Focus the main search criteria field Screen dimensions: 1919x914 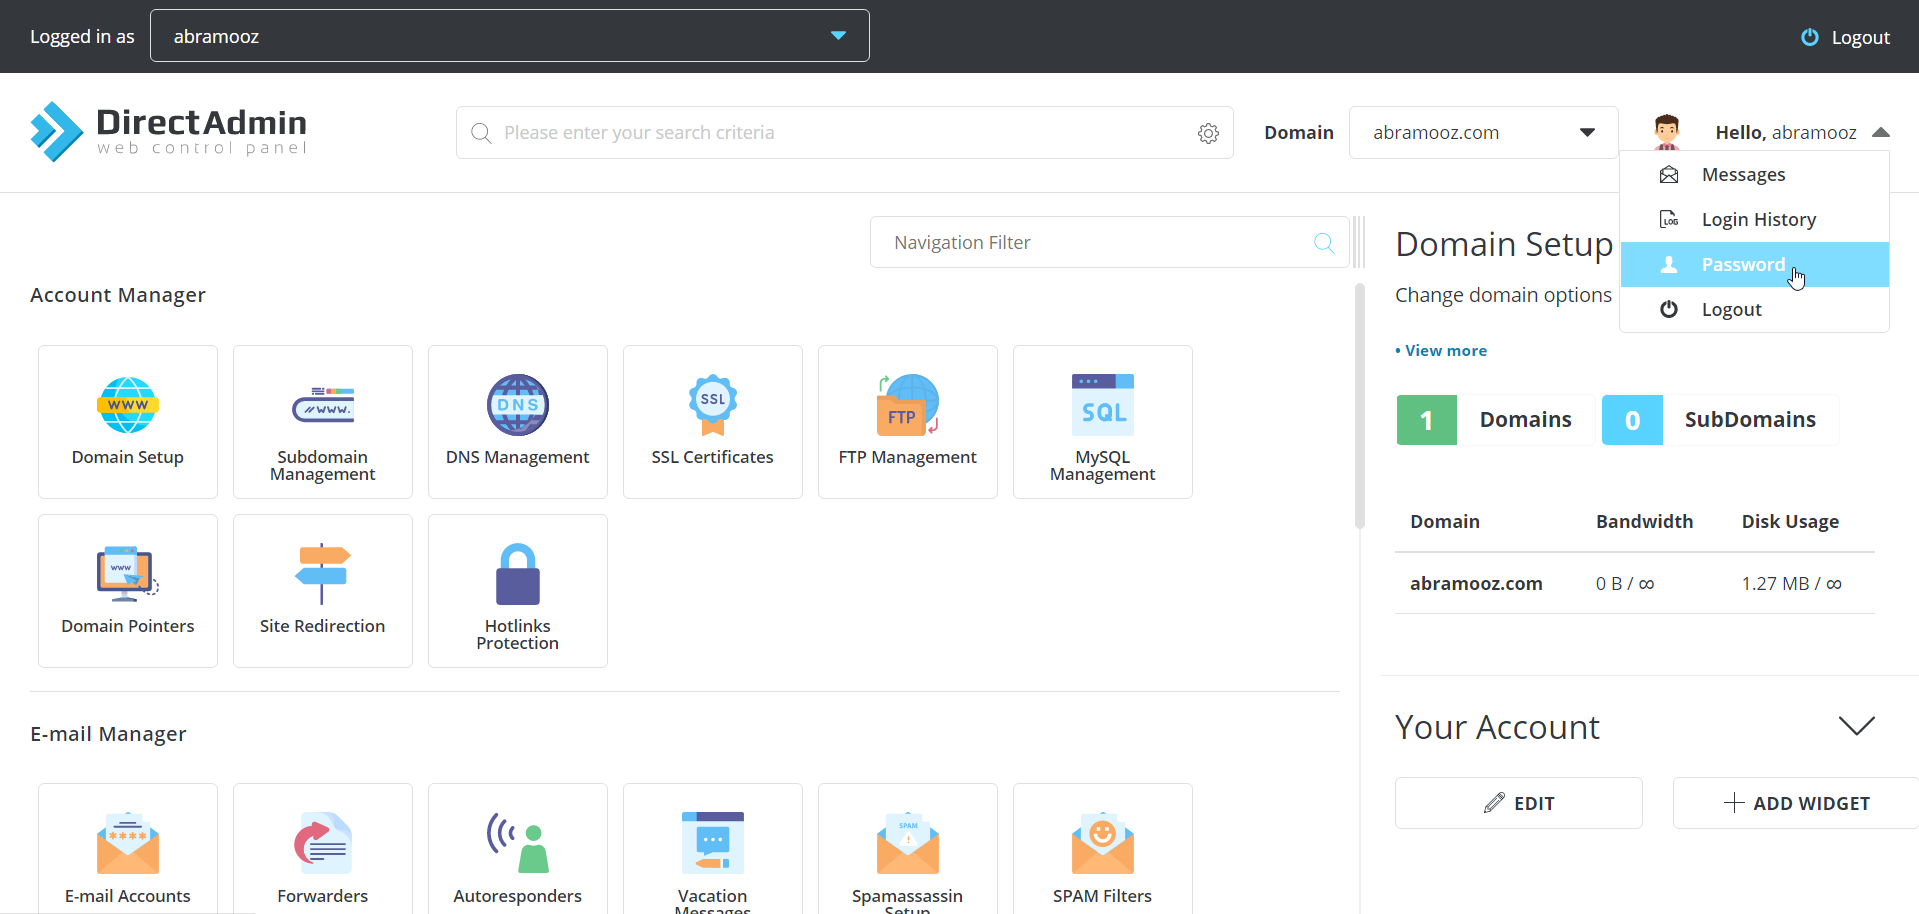[845, 133]
